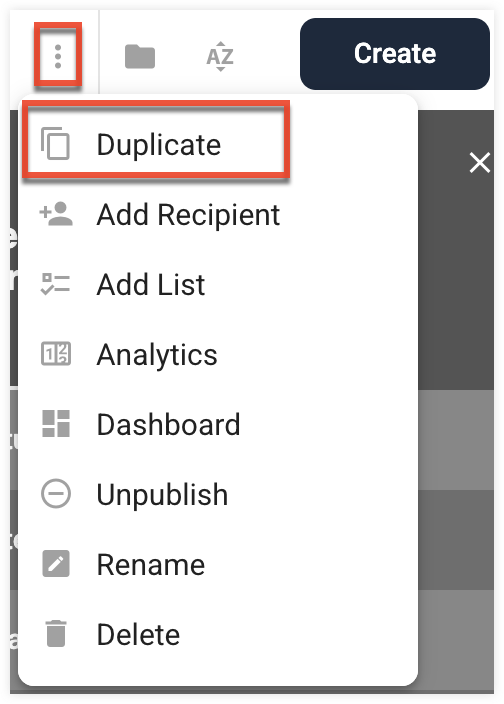This screenshot has width=504, height=704.
Task: Choose Rename from the menu
Action: (x=218, y=564)
